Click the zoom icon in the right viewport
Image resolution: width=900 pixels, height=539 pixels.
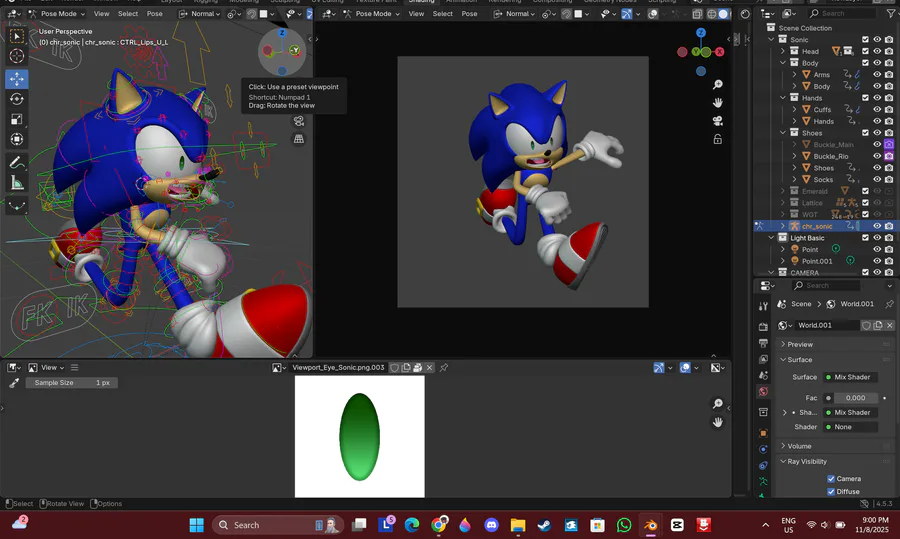(x=717, y=85)
